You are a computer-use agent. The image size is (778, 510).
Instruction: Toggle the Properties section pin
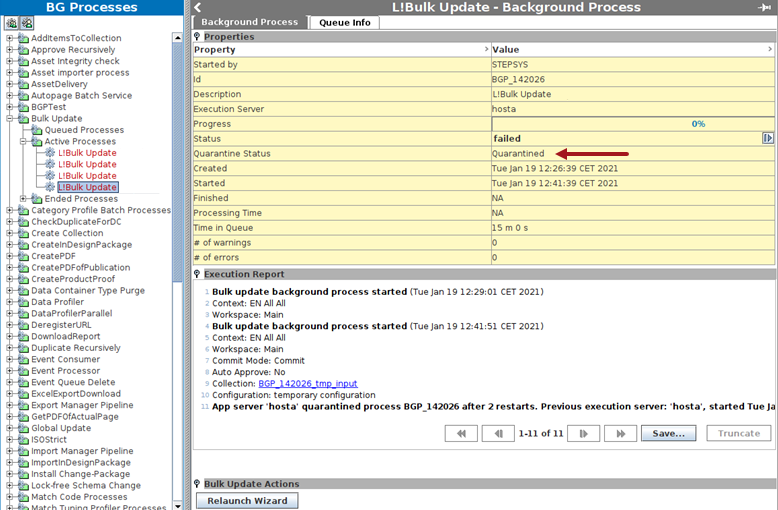pyautogui.click(x=198, y=37)
